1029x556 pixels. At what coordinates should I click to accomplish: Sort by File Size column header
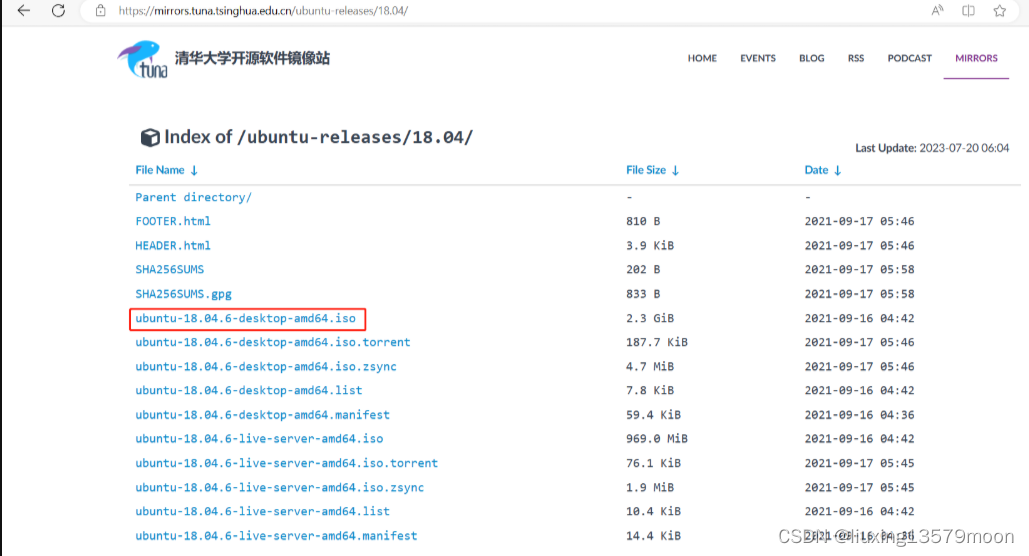pyautogui.click(x=652, y=170)
